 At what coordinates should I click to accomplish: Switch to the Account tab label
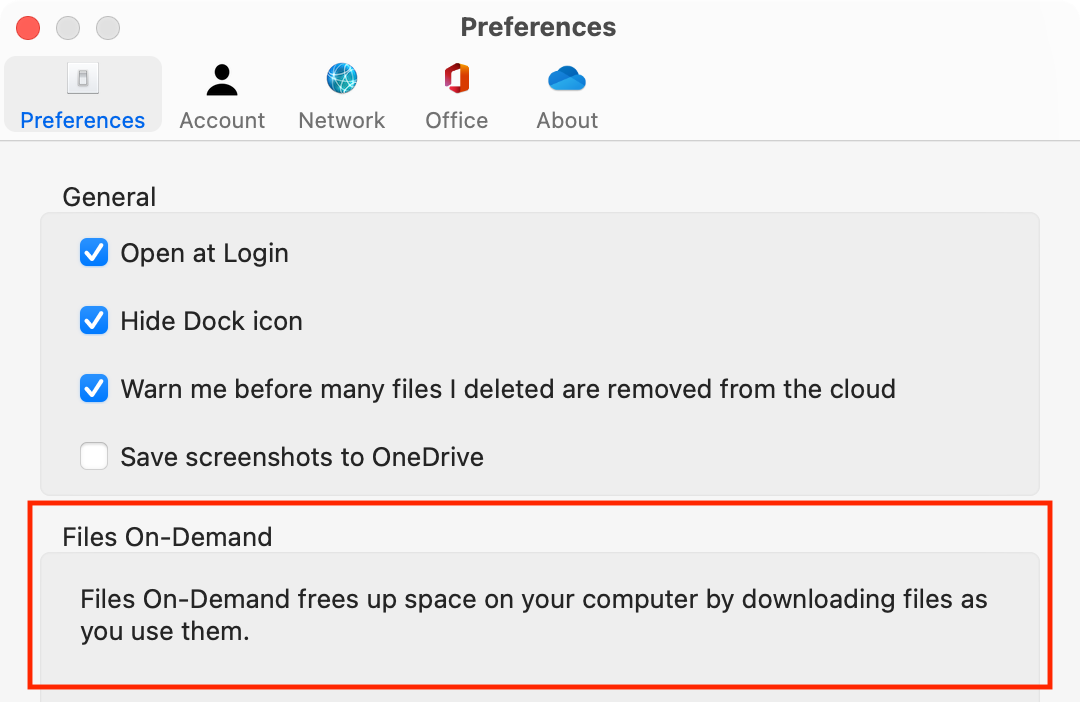pyautogui.click(x=222, y=120)
